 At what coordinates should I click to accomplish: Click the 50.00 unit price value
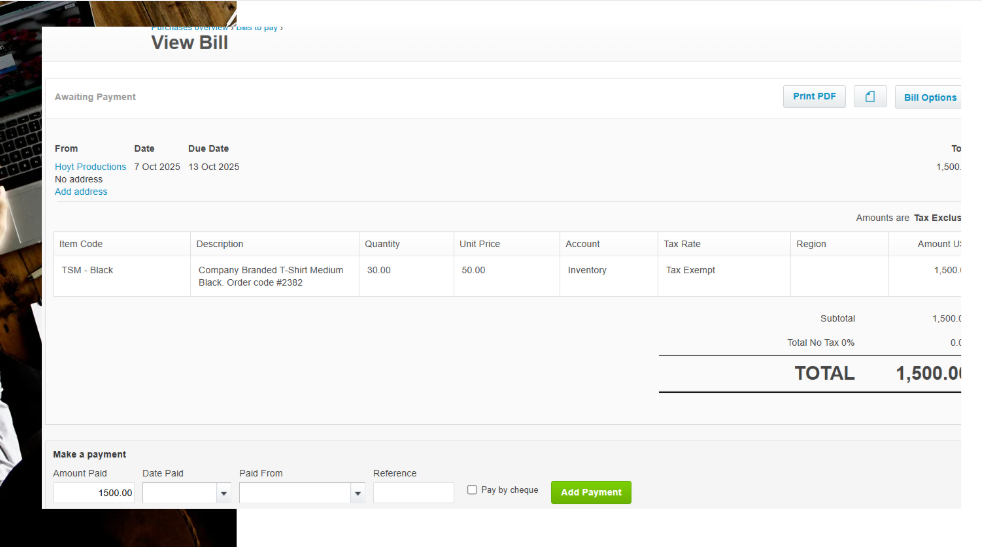(473, 270)
